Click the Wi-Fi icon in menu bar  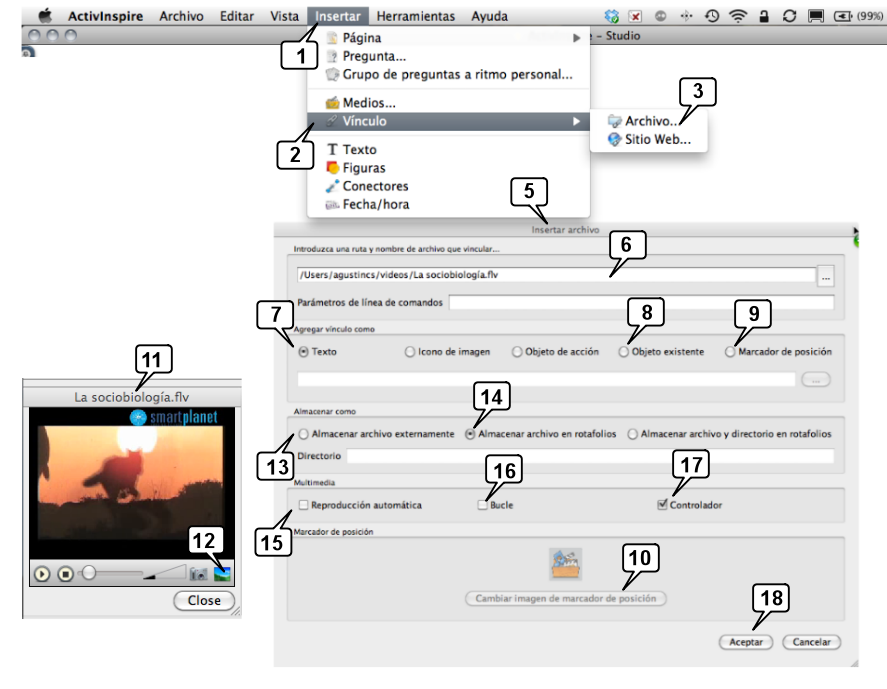[x=738, y=16]
